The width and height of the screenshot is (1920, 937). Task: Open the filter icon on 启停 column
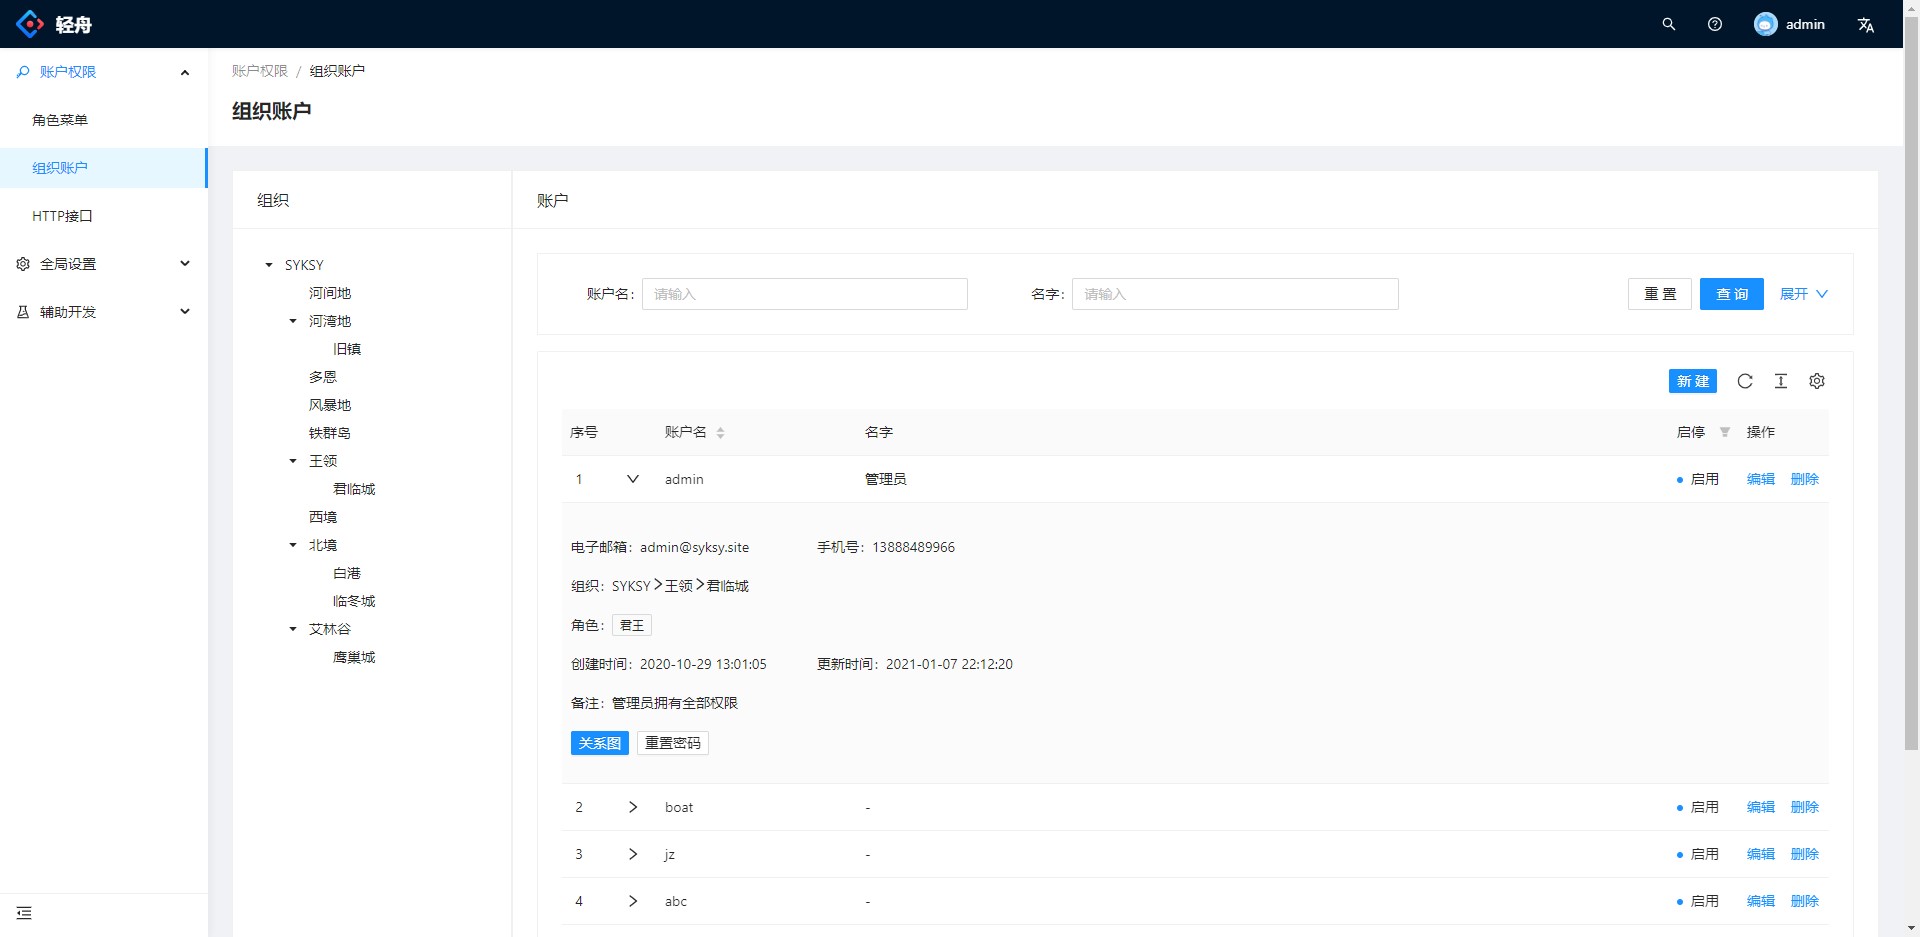click(x=1725, y=432)
